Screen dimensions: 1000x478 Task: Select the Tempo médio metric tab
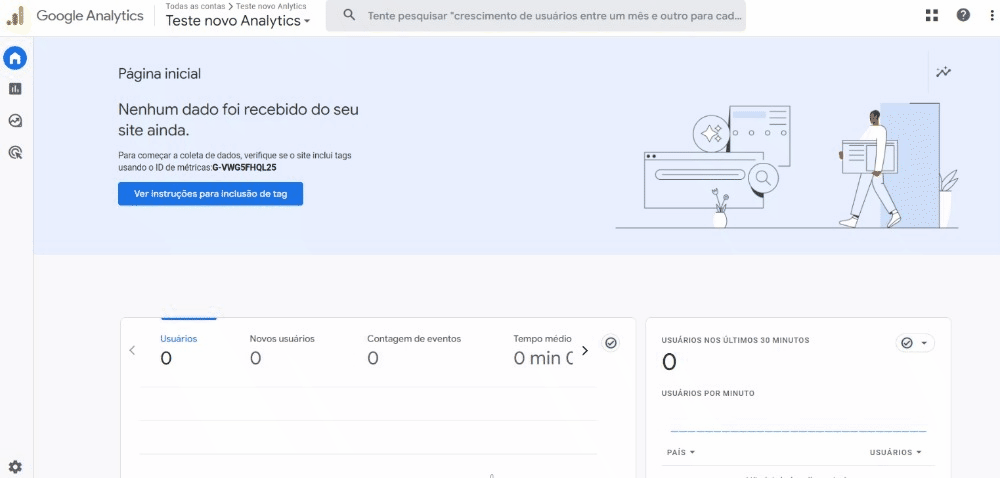[543, 350]
